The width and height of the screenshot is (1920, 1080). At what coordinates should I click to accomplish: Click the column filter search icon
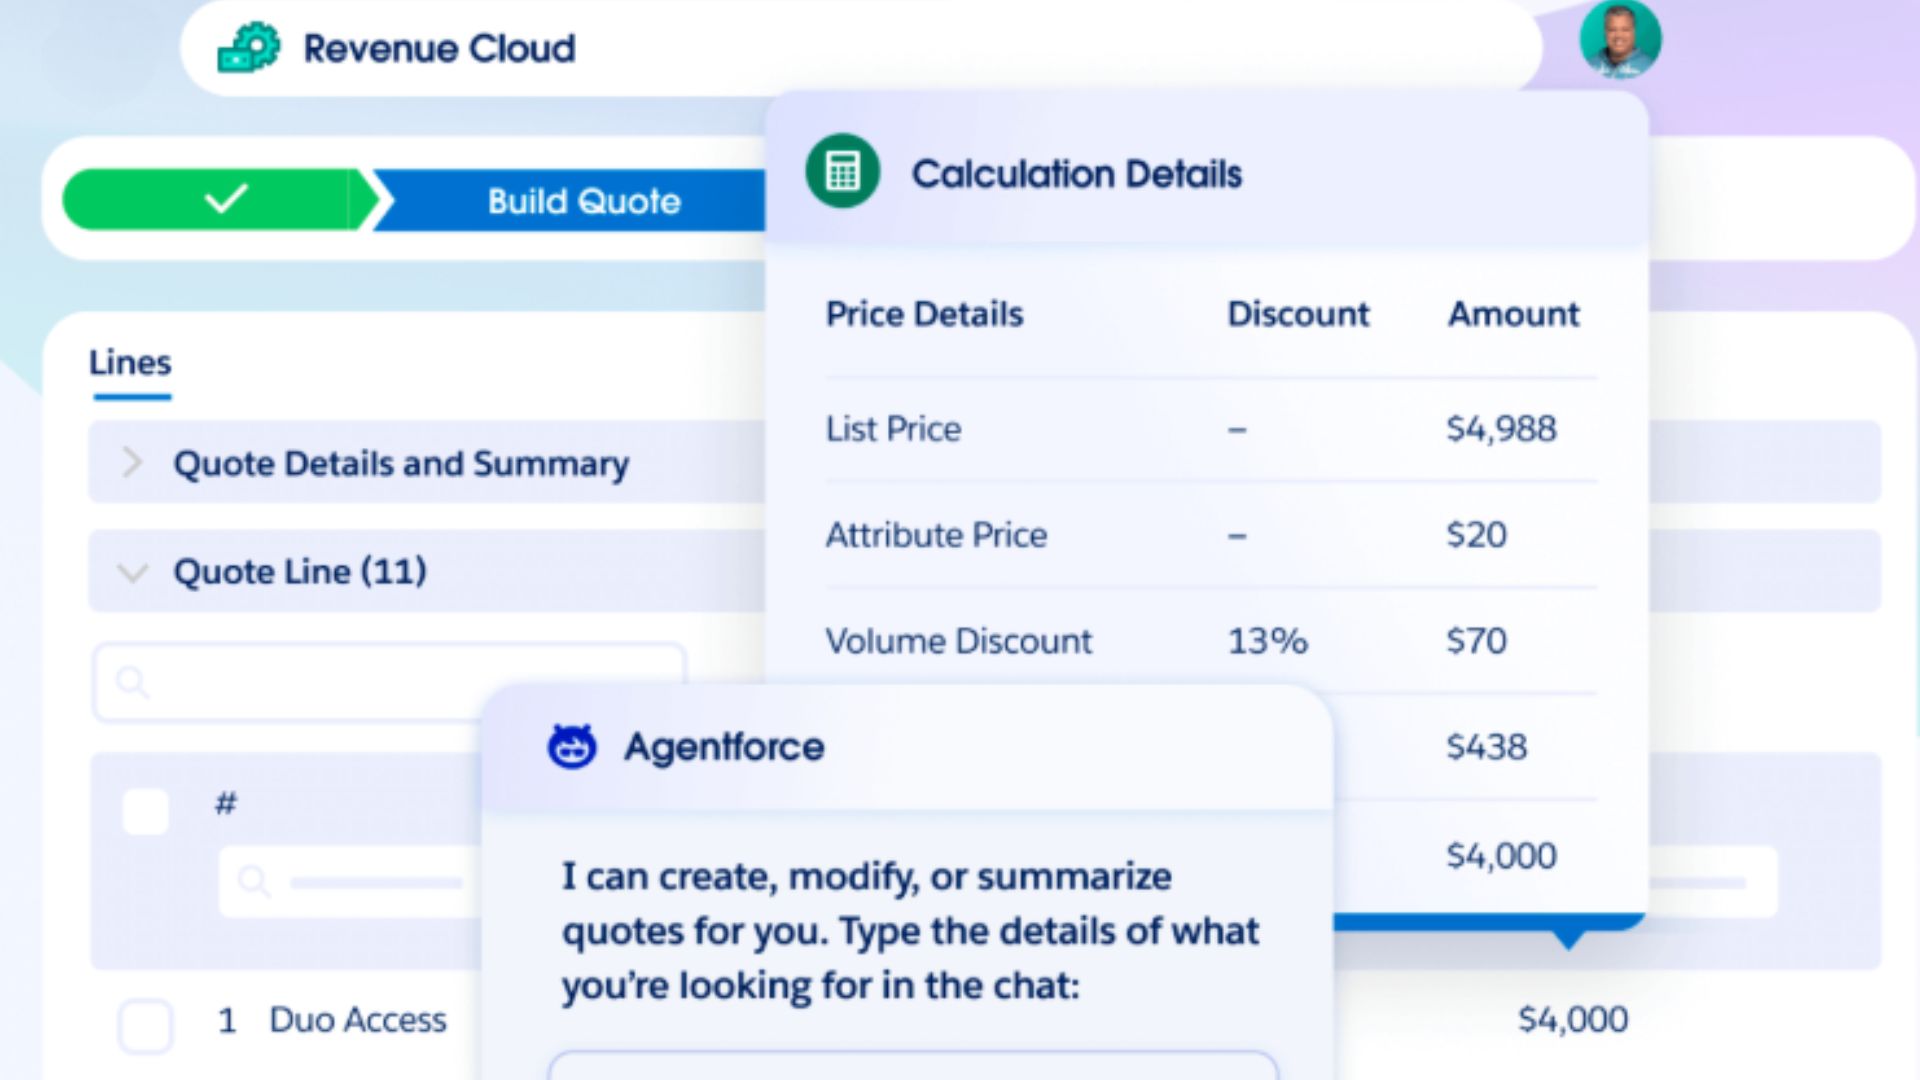(253, 882)
